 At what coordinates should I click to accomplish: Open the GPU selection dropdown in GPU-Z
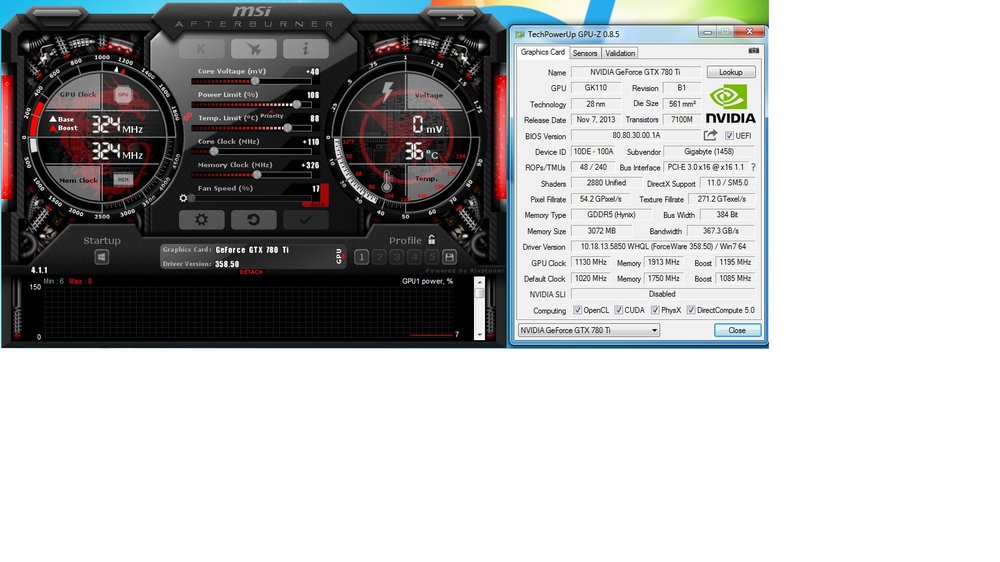[589, 330]
